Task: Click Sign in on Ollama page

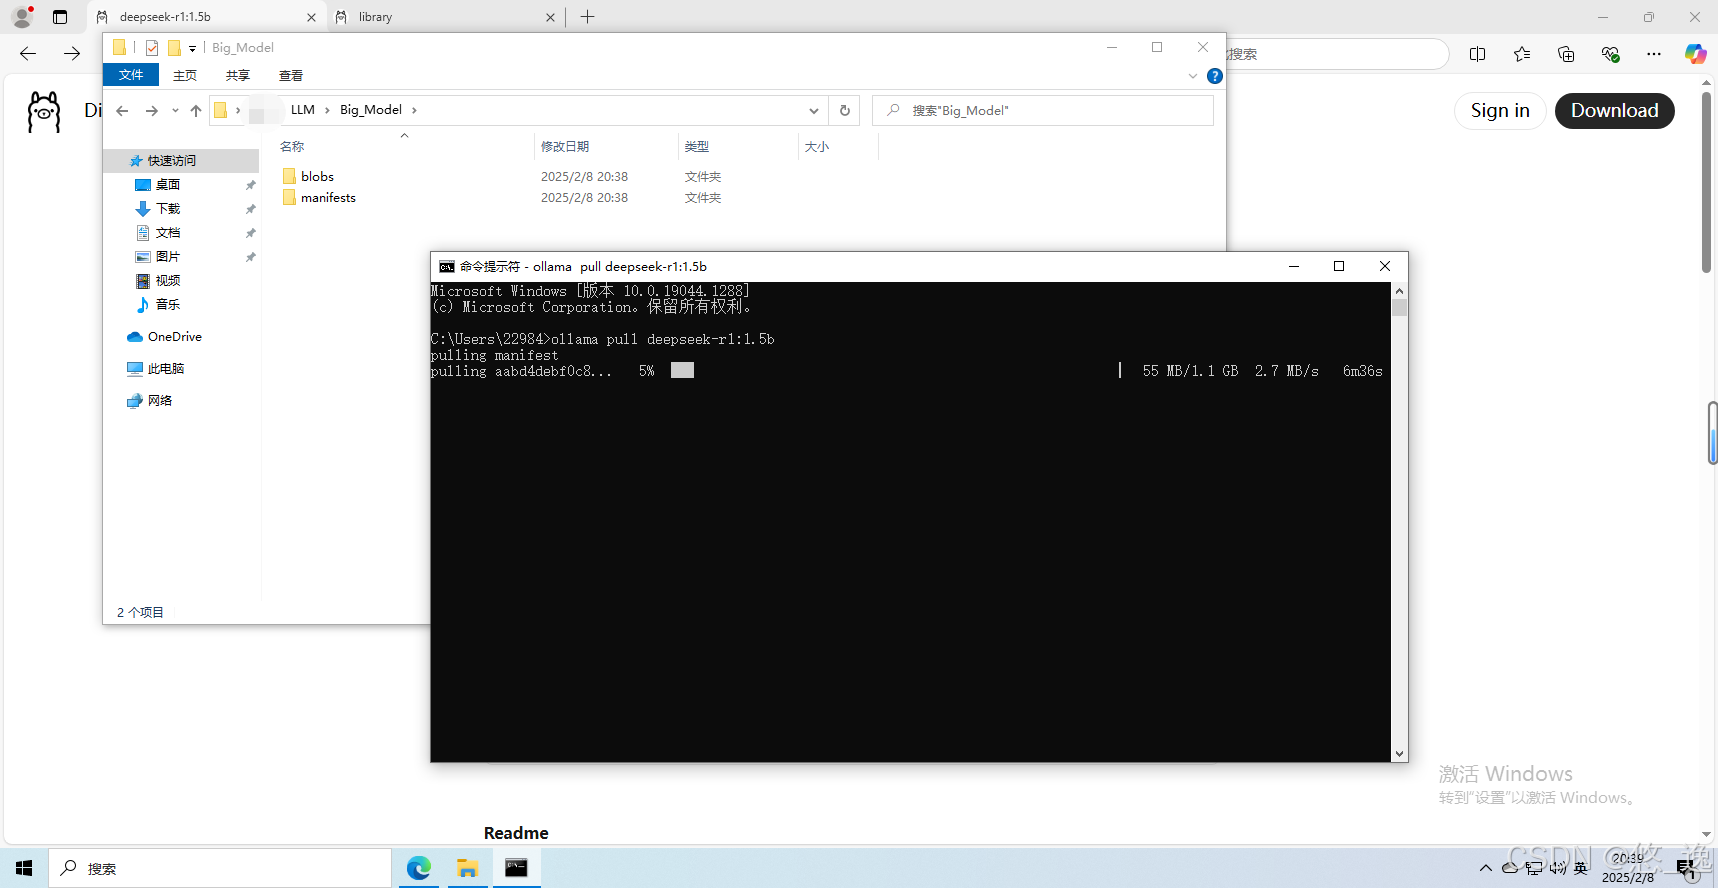Action: click(x=1500, y=111)
